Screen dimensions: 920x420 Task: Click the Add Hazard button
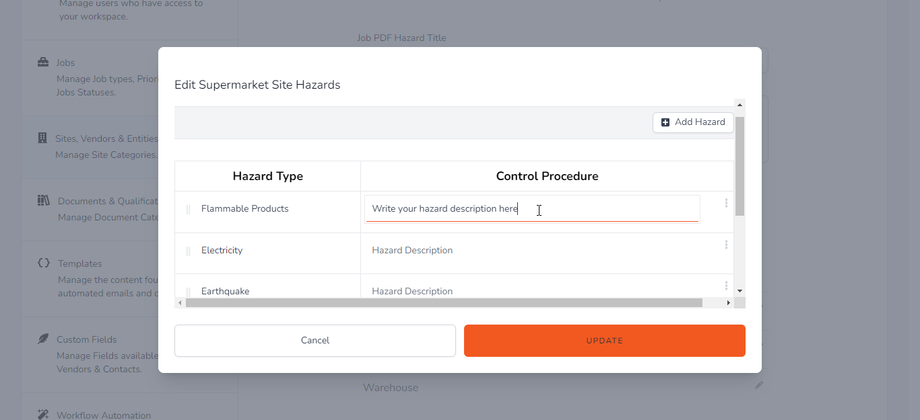[x=693, y=122]
